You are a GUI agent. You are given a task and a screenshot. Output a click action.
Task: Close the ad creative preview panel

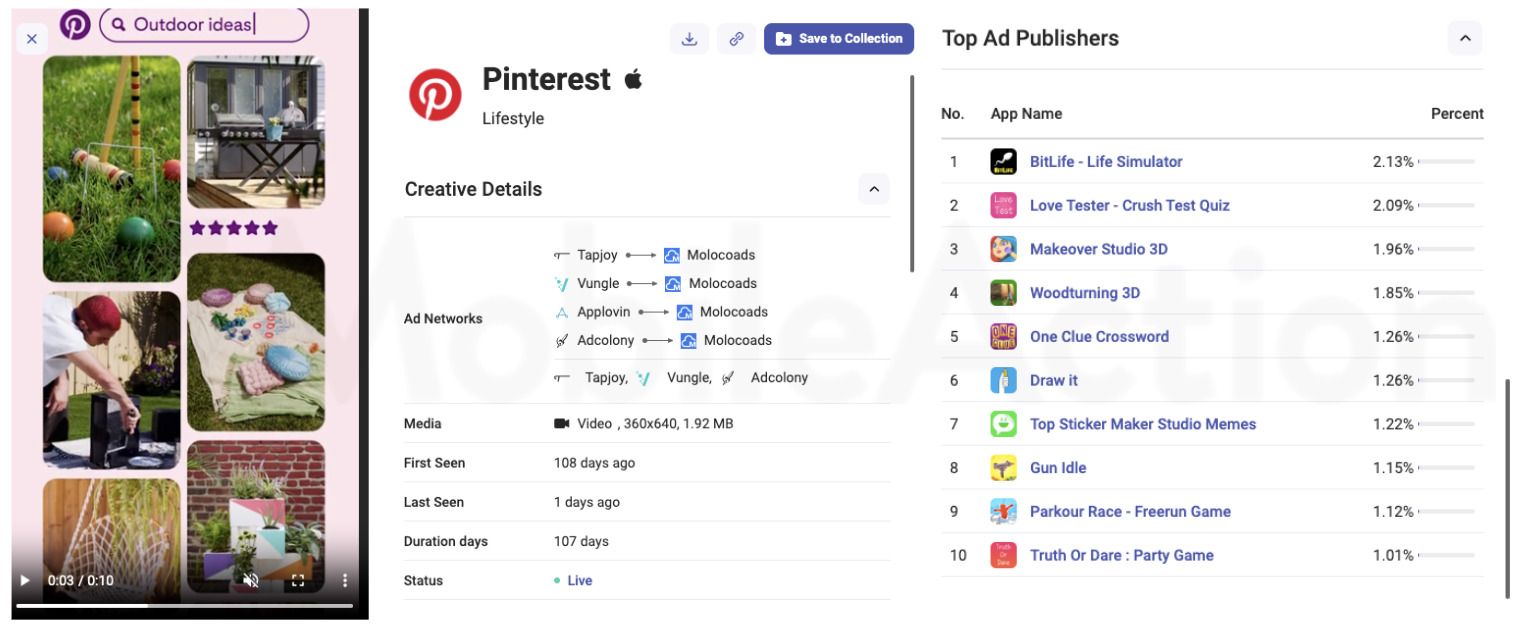tap(32, 39)
